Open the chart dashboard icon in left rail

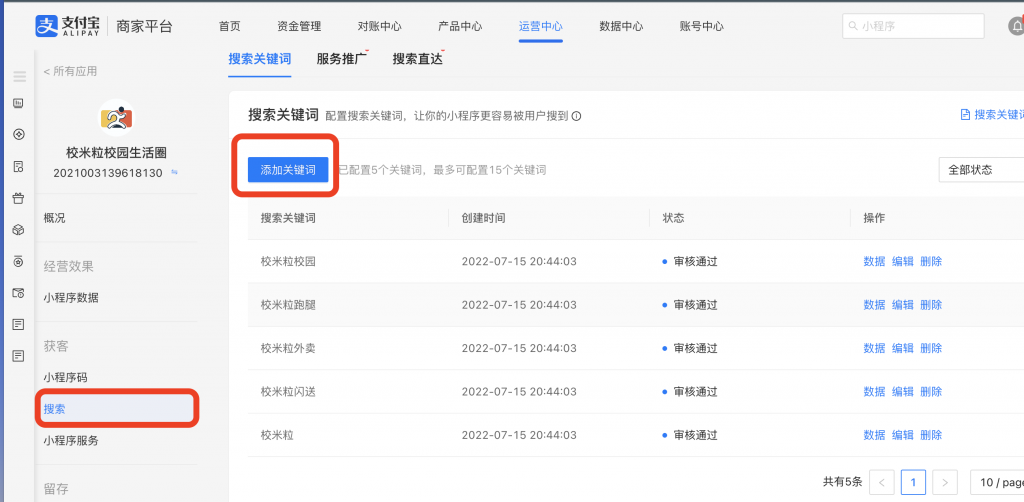click(18, 102)
